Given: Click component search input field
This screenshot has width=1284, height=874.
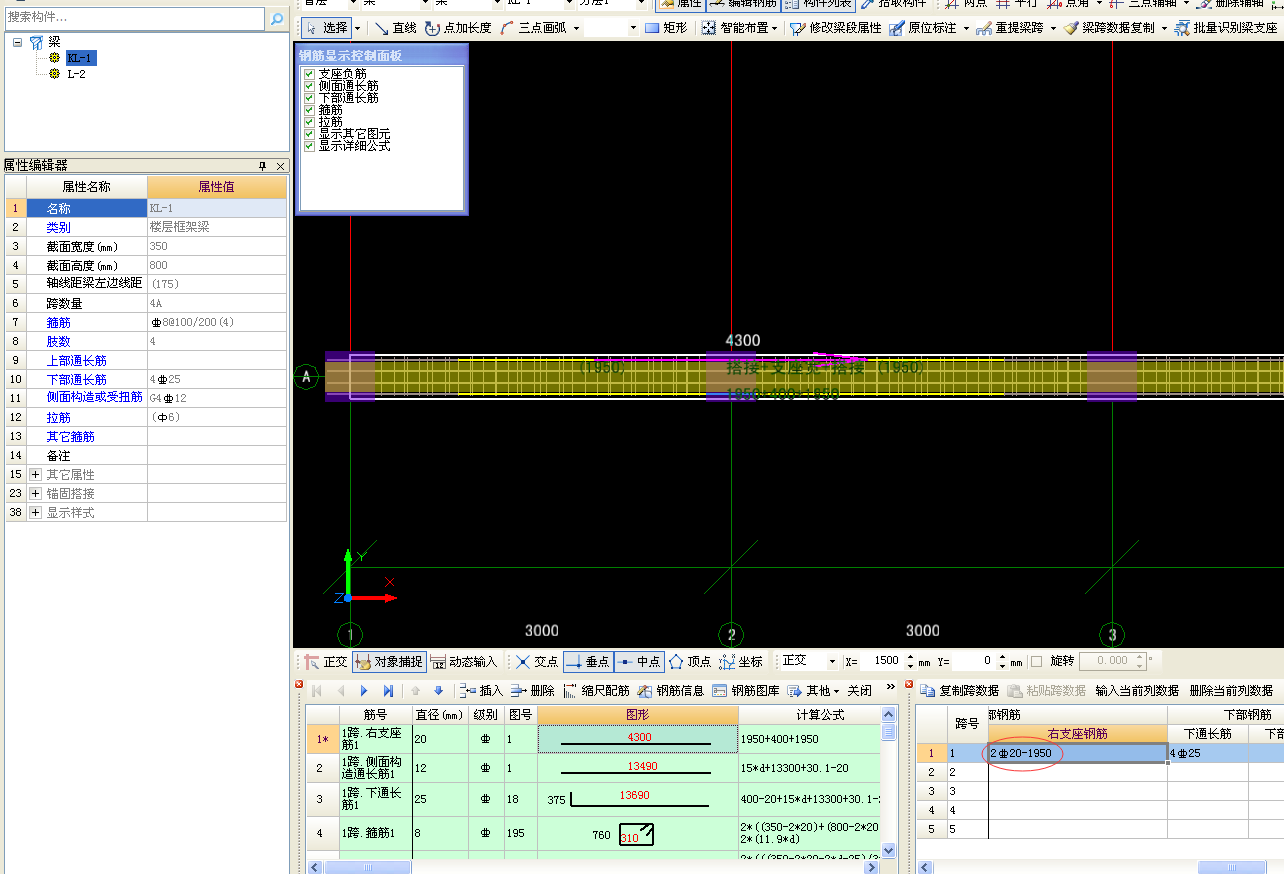Looking at the screenshot, I should [134, 18].
